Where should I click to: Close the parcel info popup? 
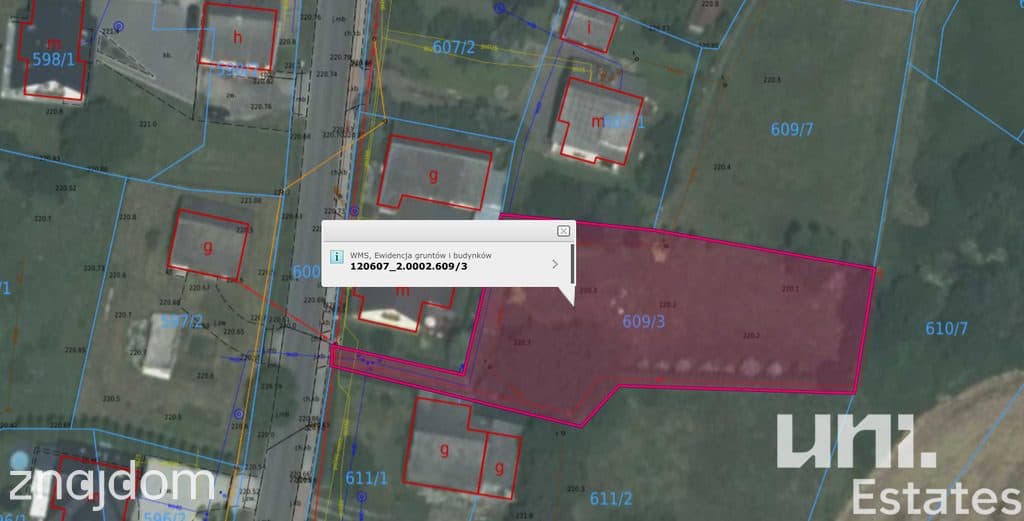tap(563, 230)
